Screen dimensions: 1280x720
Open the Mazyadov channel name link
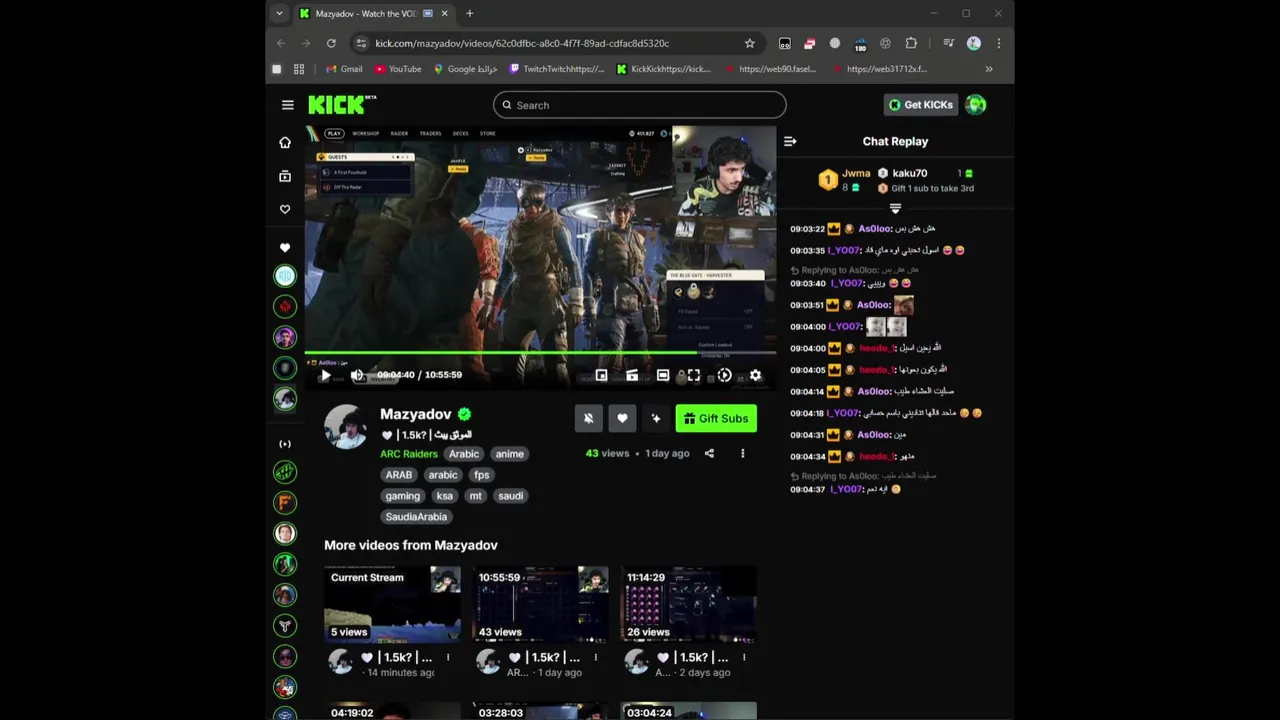415,414
